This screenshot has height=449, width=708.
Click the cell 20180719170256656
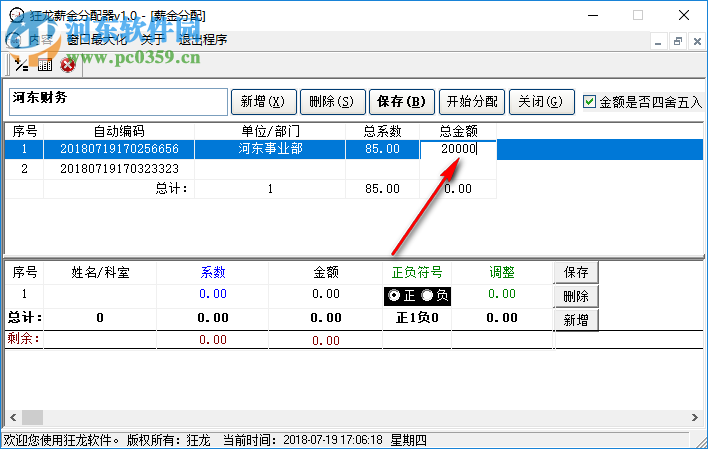click(x=119, y=149)
